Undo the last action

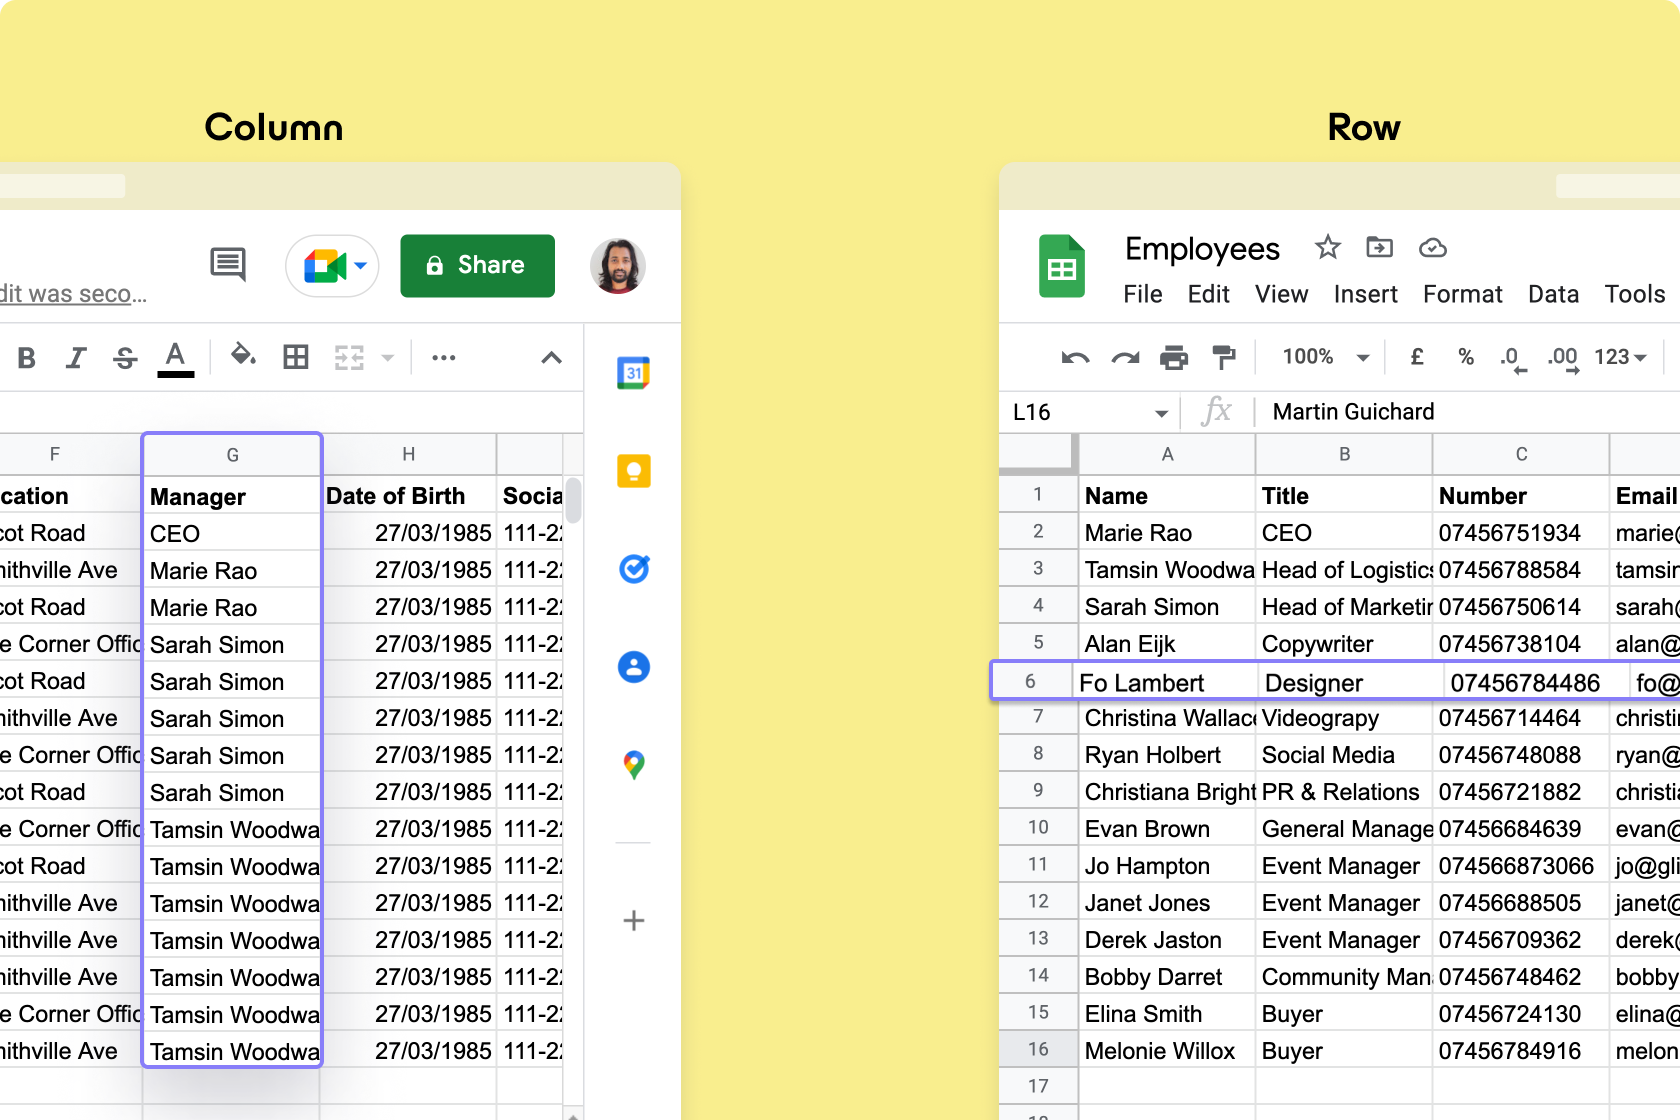point(1074,357)
